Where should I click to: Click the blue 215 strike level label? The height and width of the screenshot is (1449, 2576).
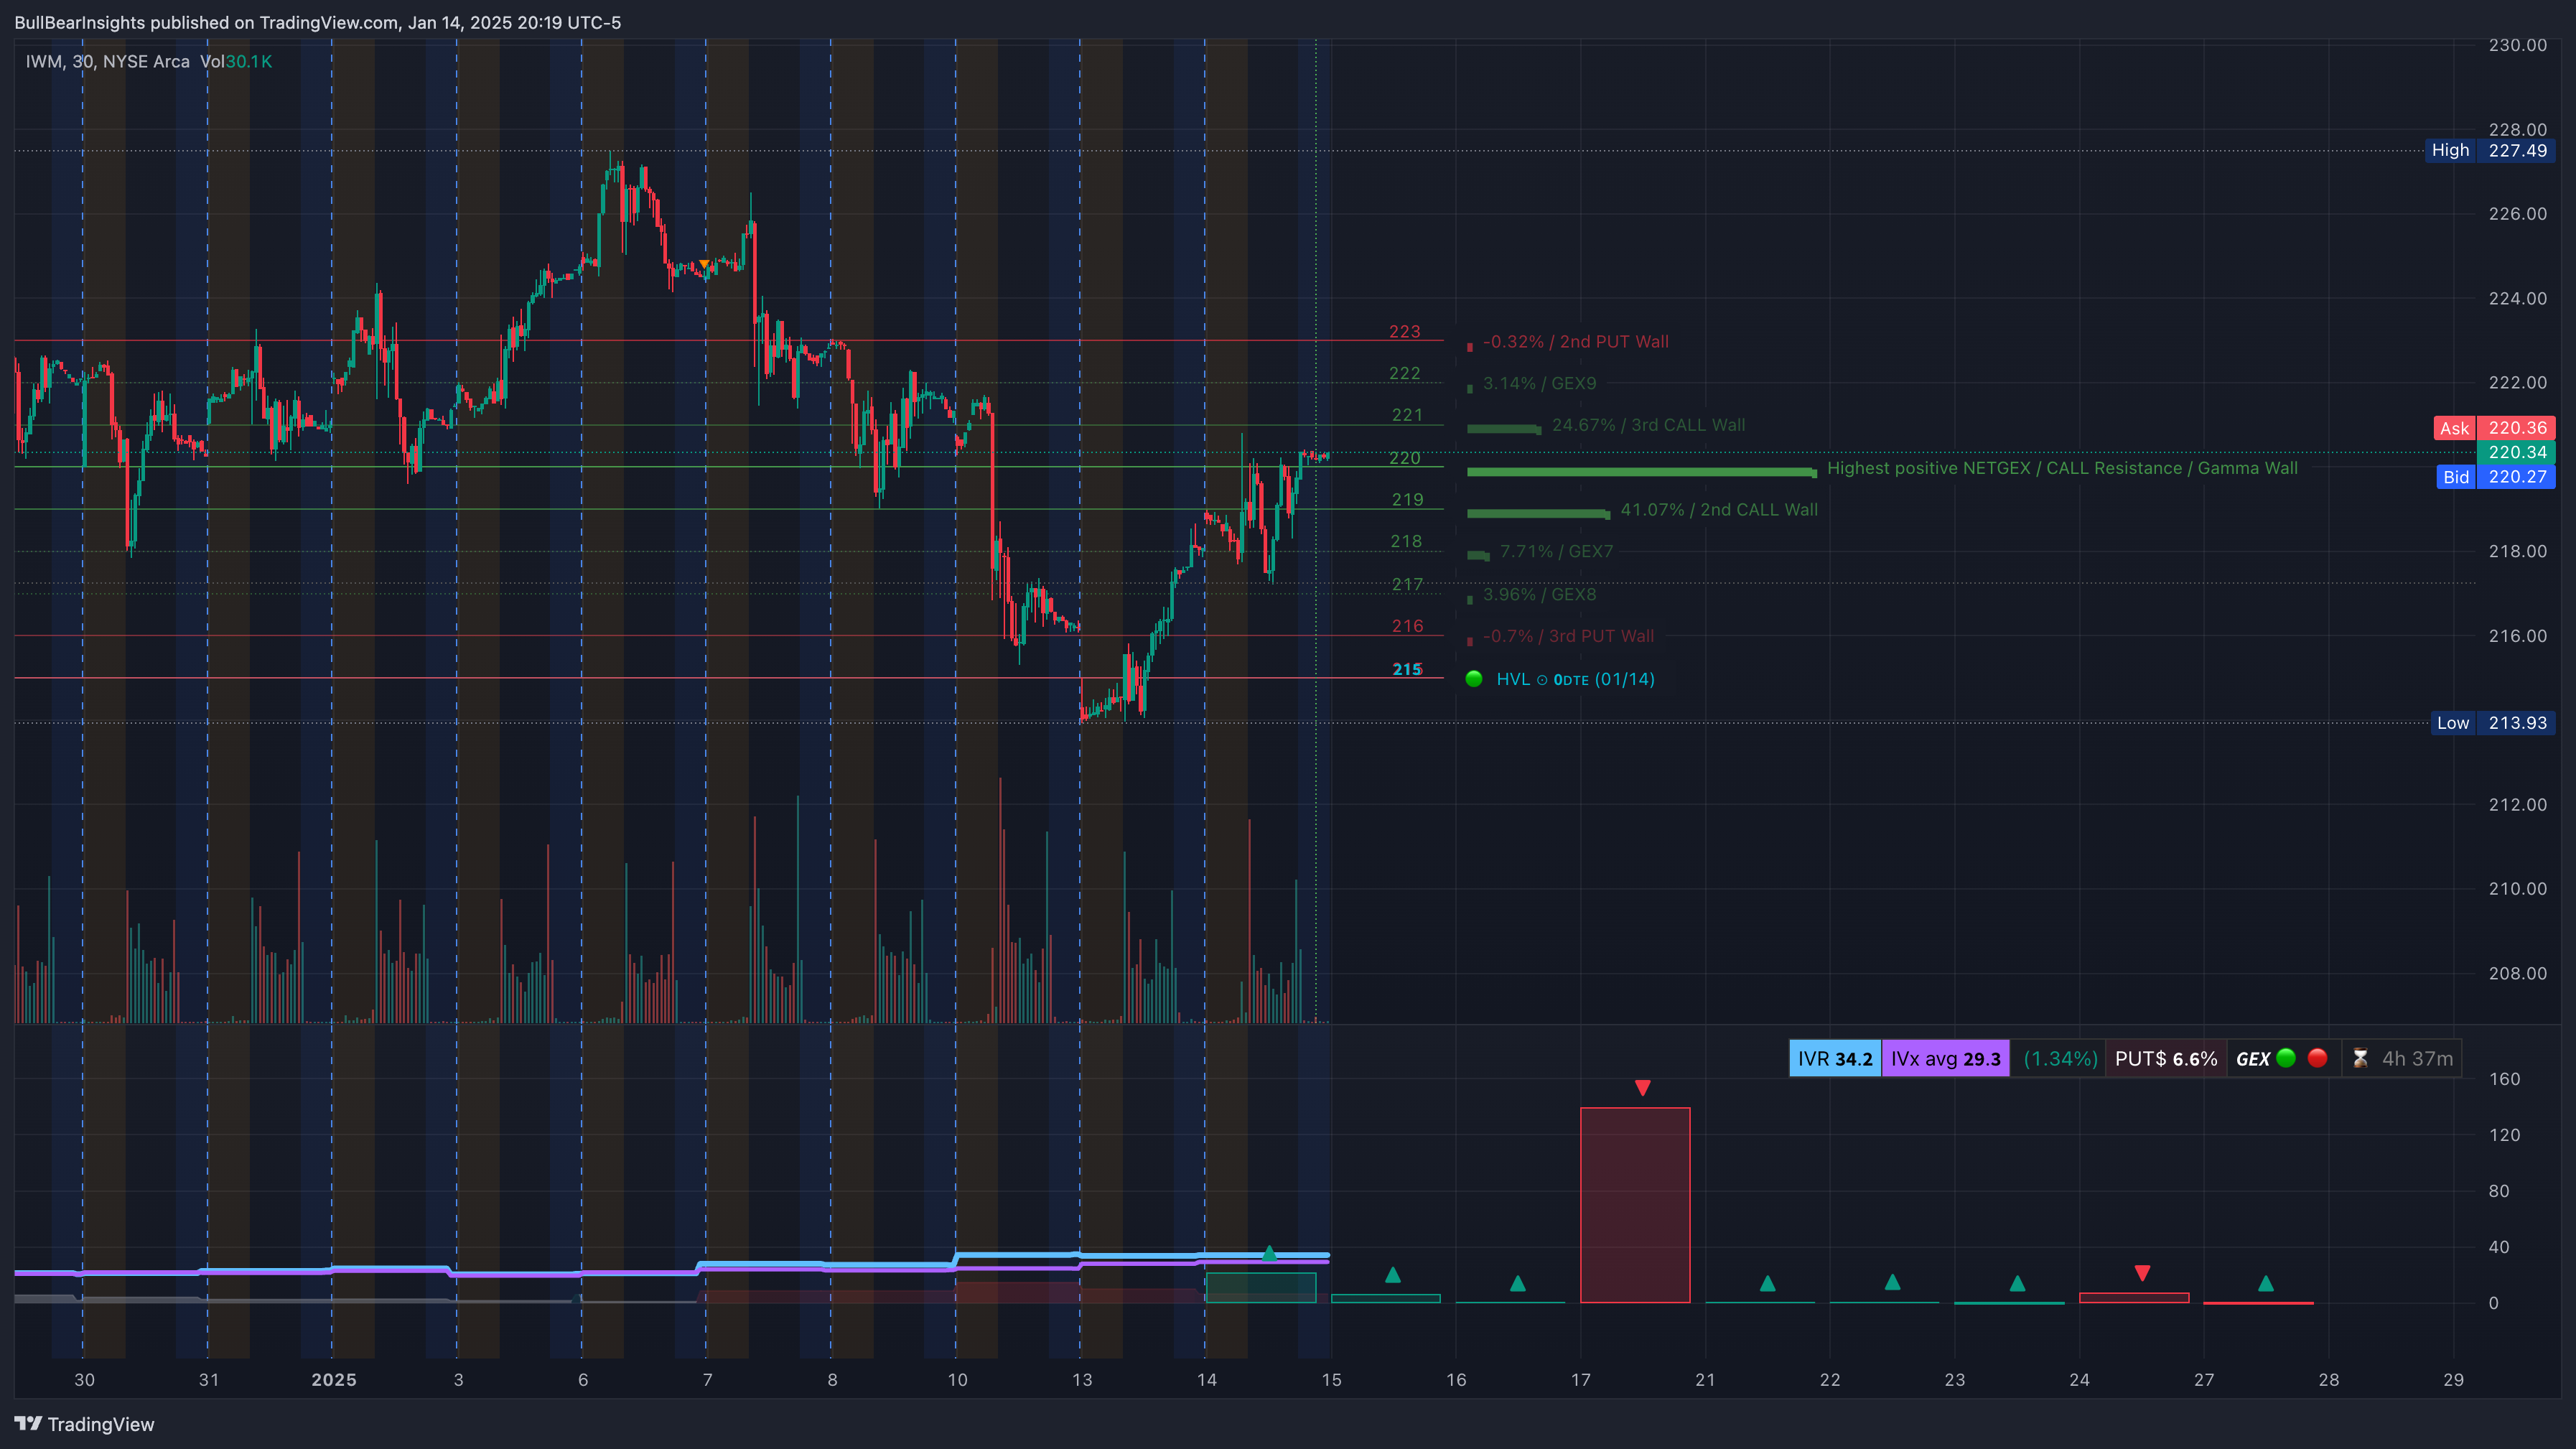click(1407, 669)
